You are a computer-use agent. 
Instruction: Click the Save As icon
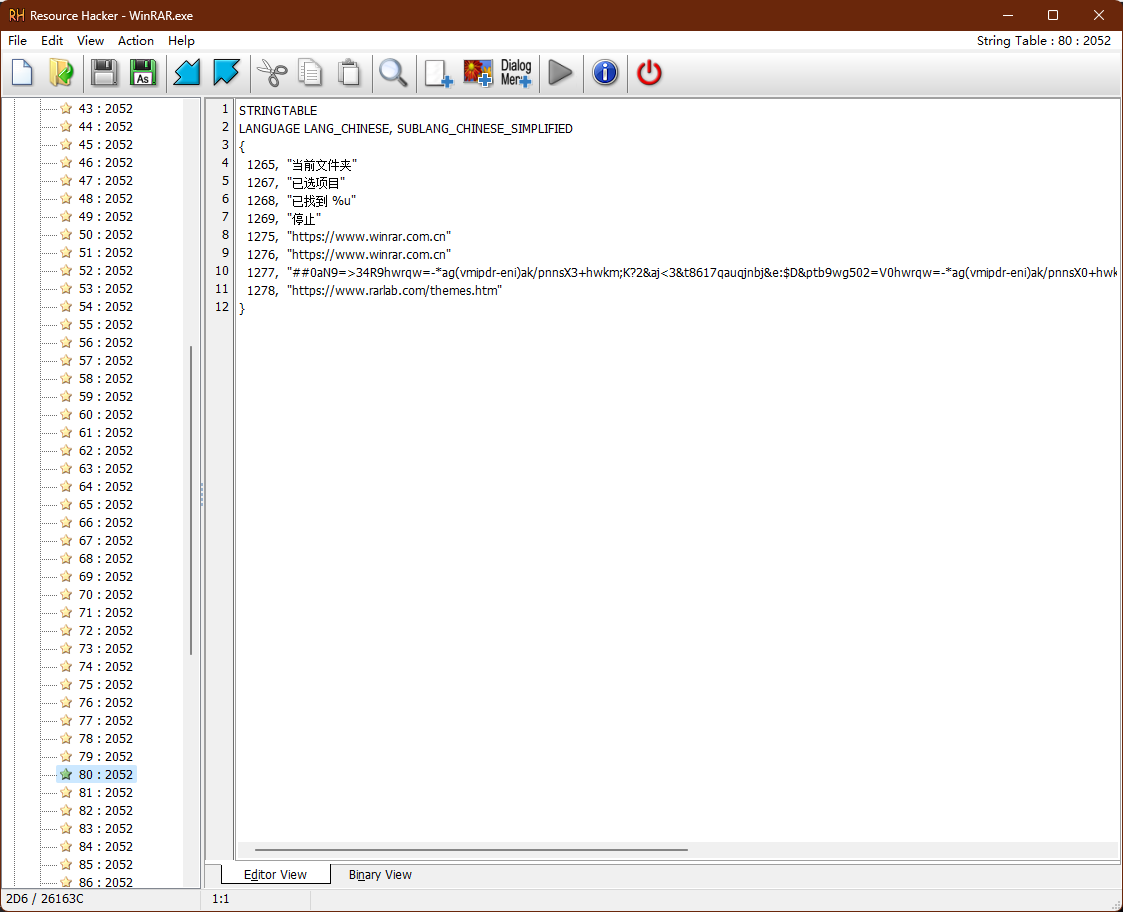pyautogui.click(x=143, y=73)
